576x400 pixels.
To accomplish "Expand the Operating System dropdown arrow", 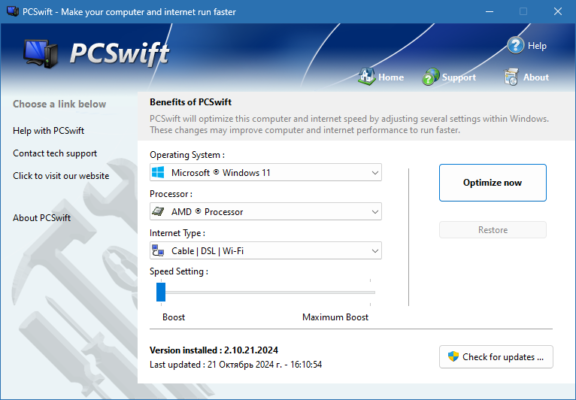I will coord(375,173).
